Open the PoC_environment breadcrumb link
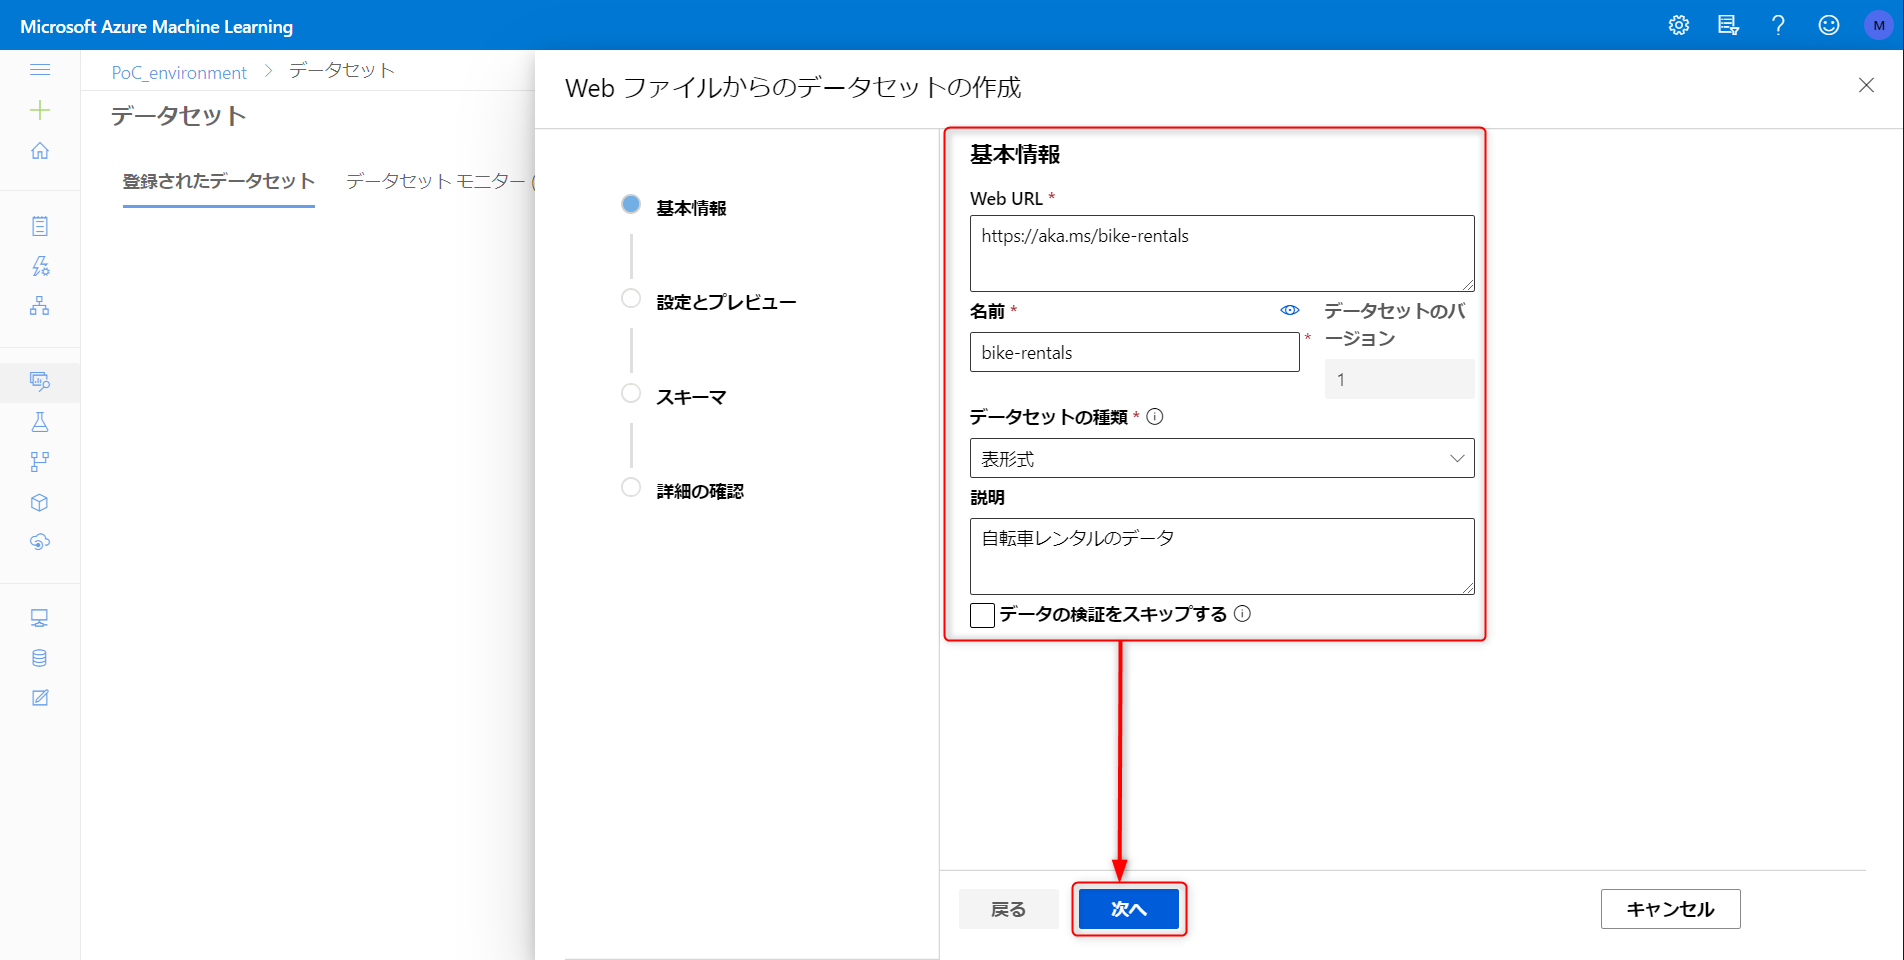Screen dimensions: 1904x960 (179, 72)
